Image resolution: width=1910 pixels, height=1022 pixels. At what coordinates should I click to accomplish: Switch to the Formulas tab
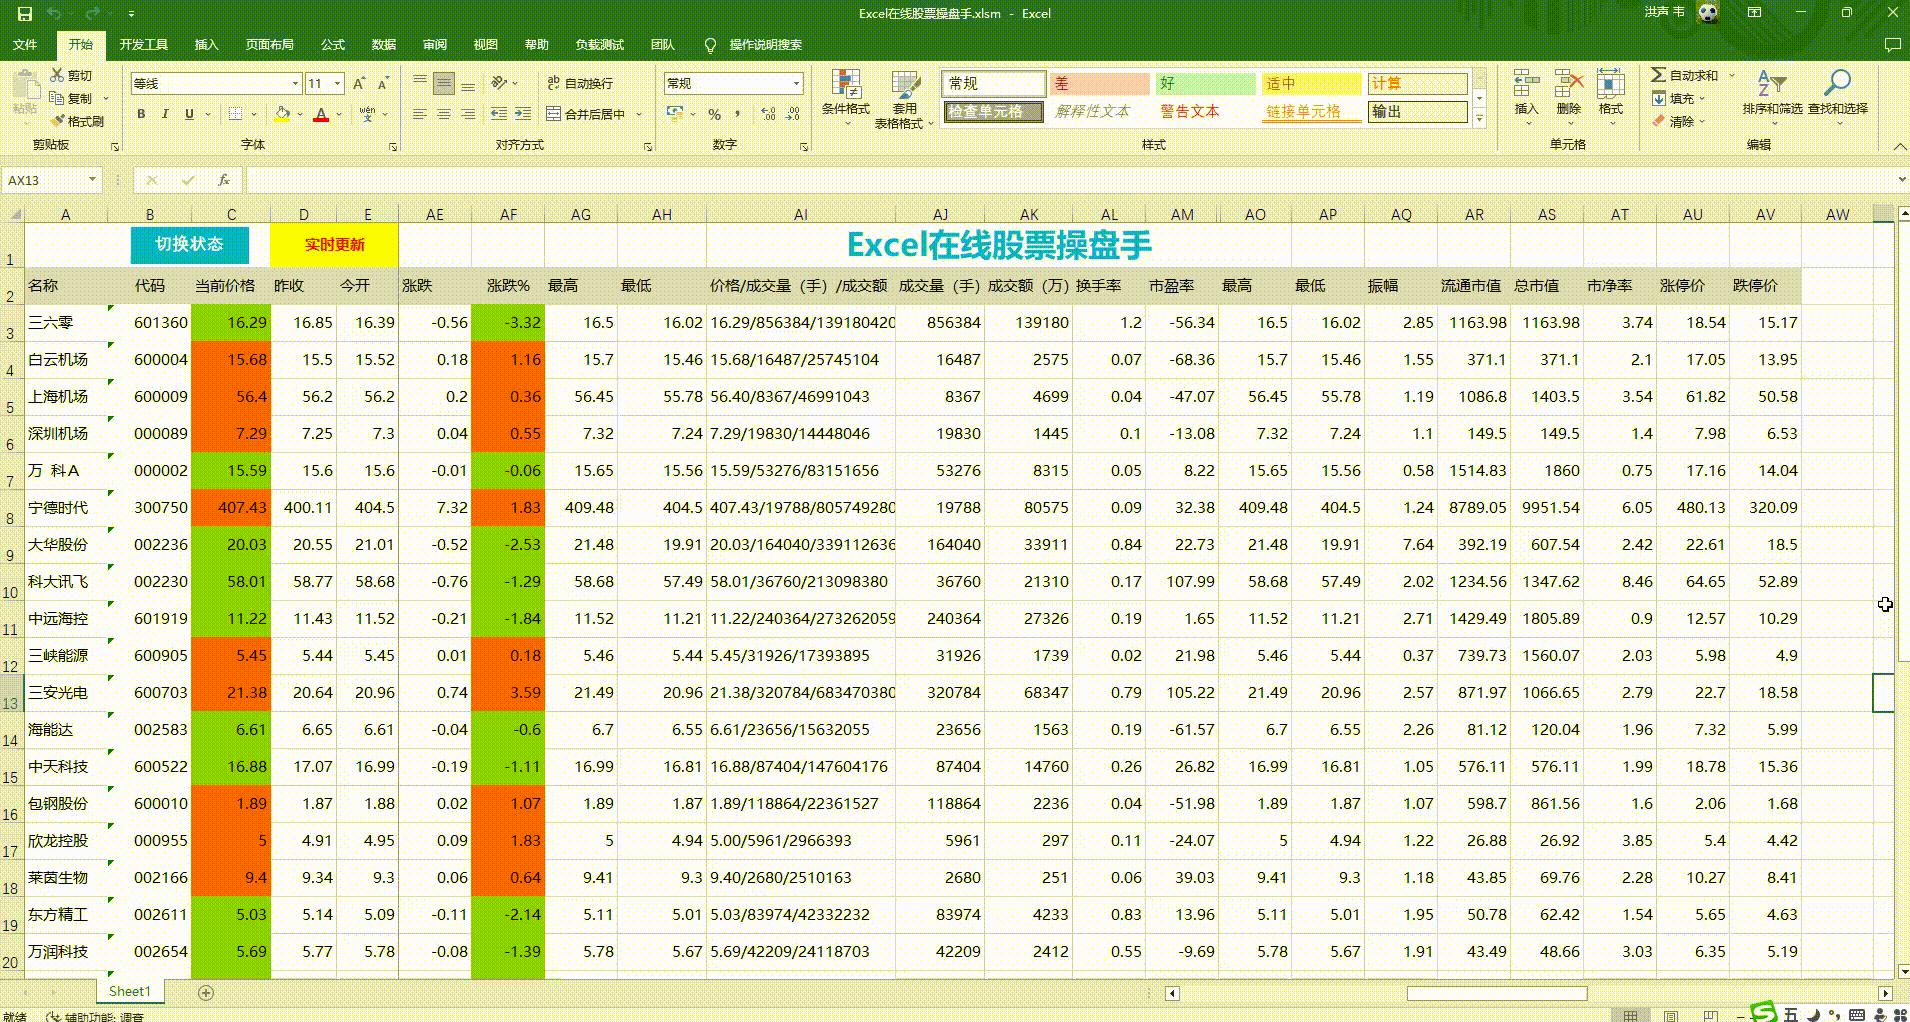point(332,45)
